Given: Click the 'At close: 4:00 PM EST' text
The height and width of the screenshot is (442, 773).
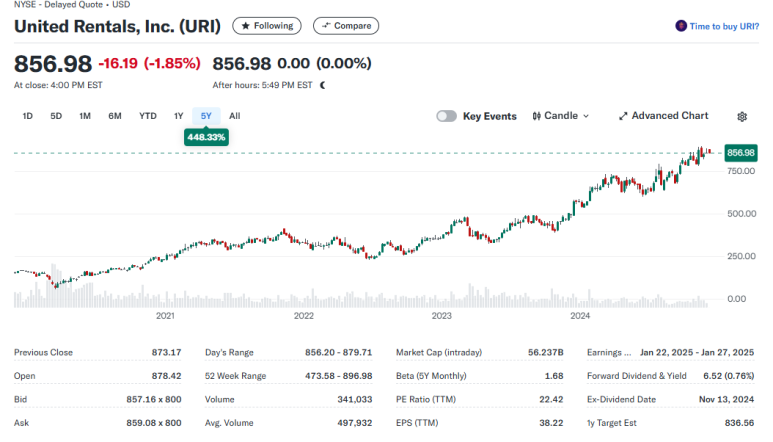Looking at the screenshot, I should pyautogui.click(x=58, y=85).
